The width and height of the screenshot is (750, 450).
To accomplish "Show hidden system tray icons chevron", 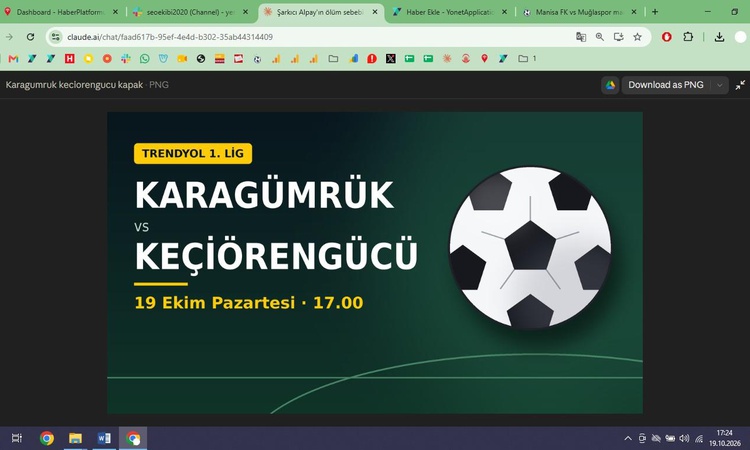I will [x=628, y=438].
